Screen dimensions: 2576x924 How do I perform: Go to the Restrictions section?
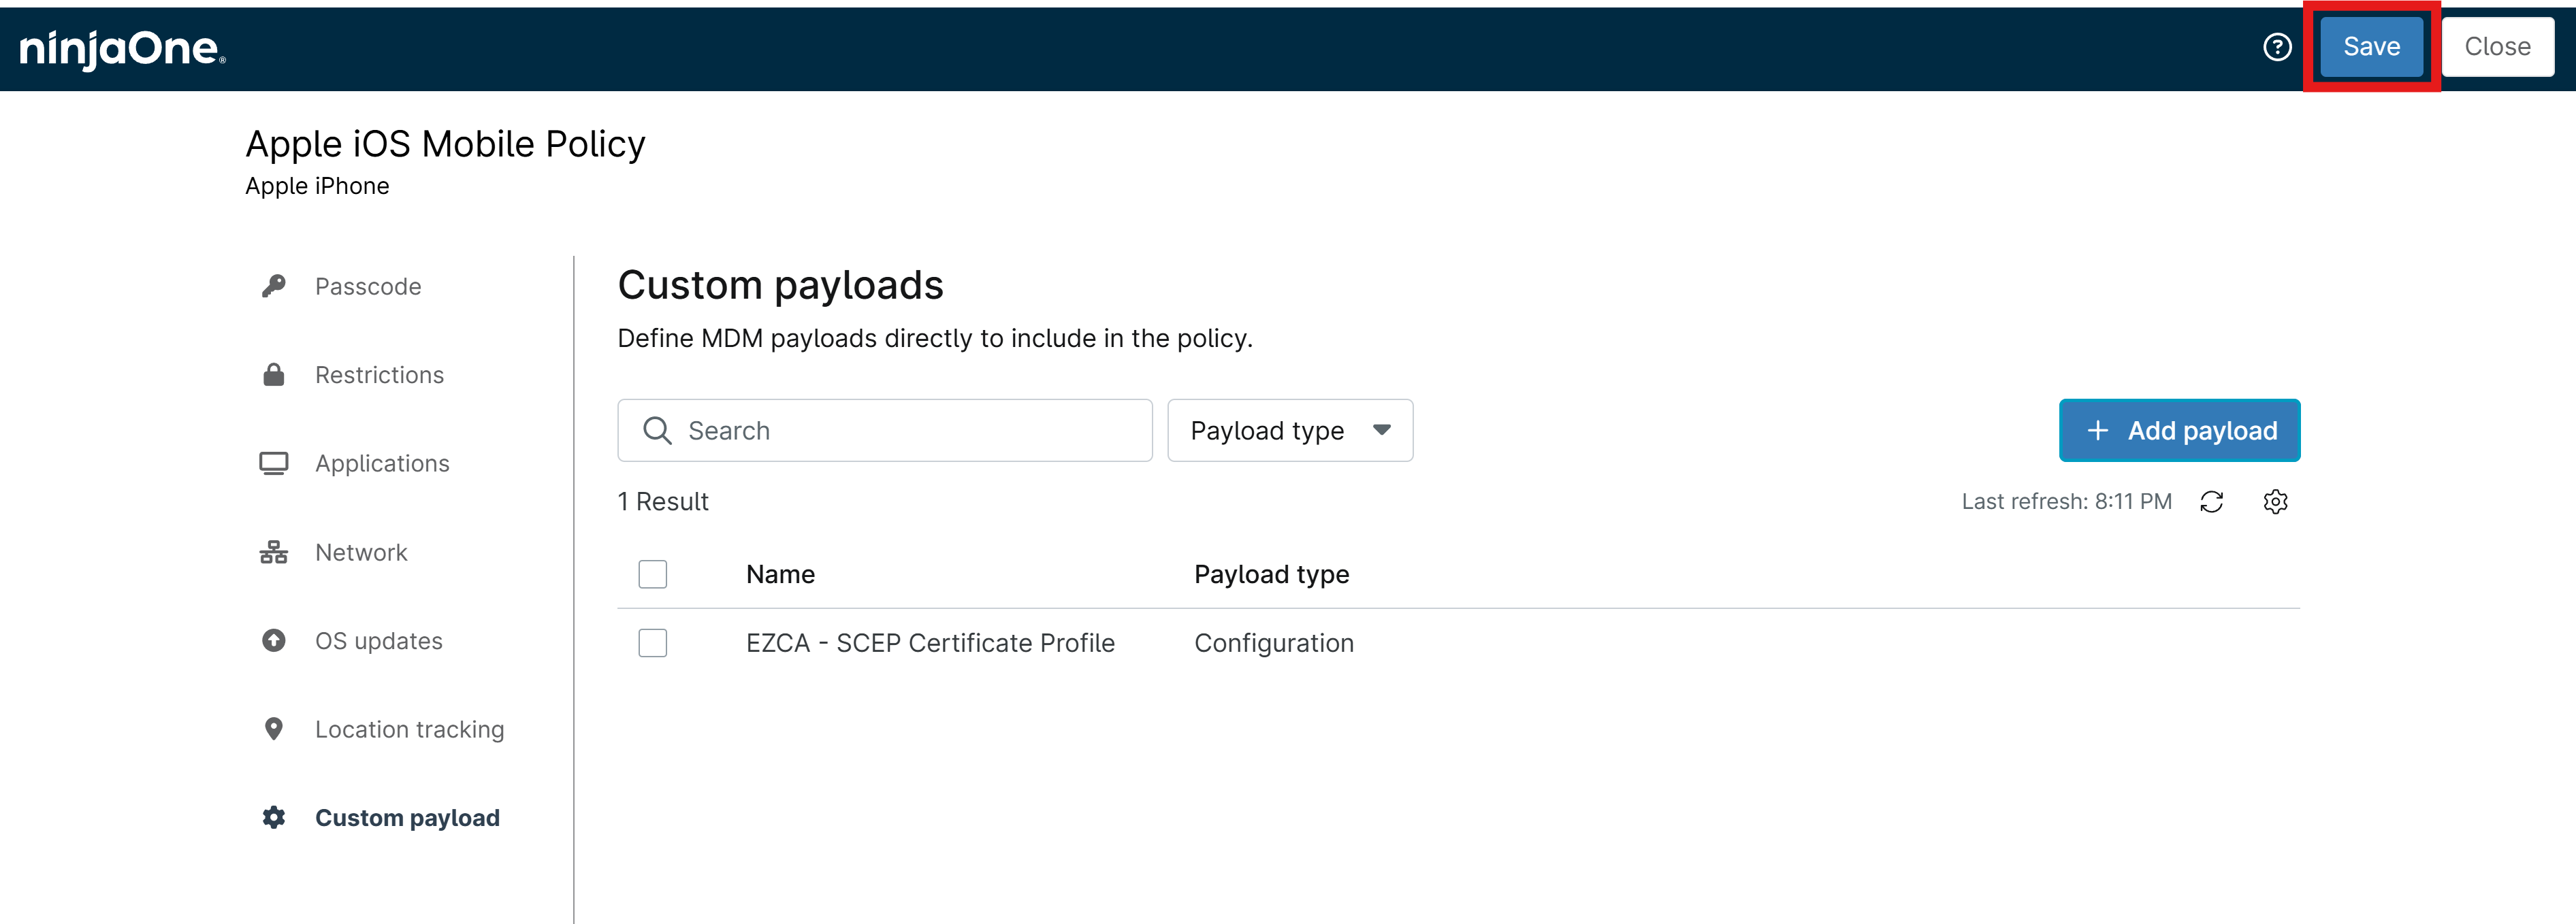379,375
